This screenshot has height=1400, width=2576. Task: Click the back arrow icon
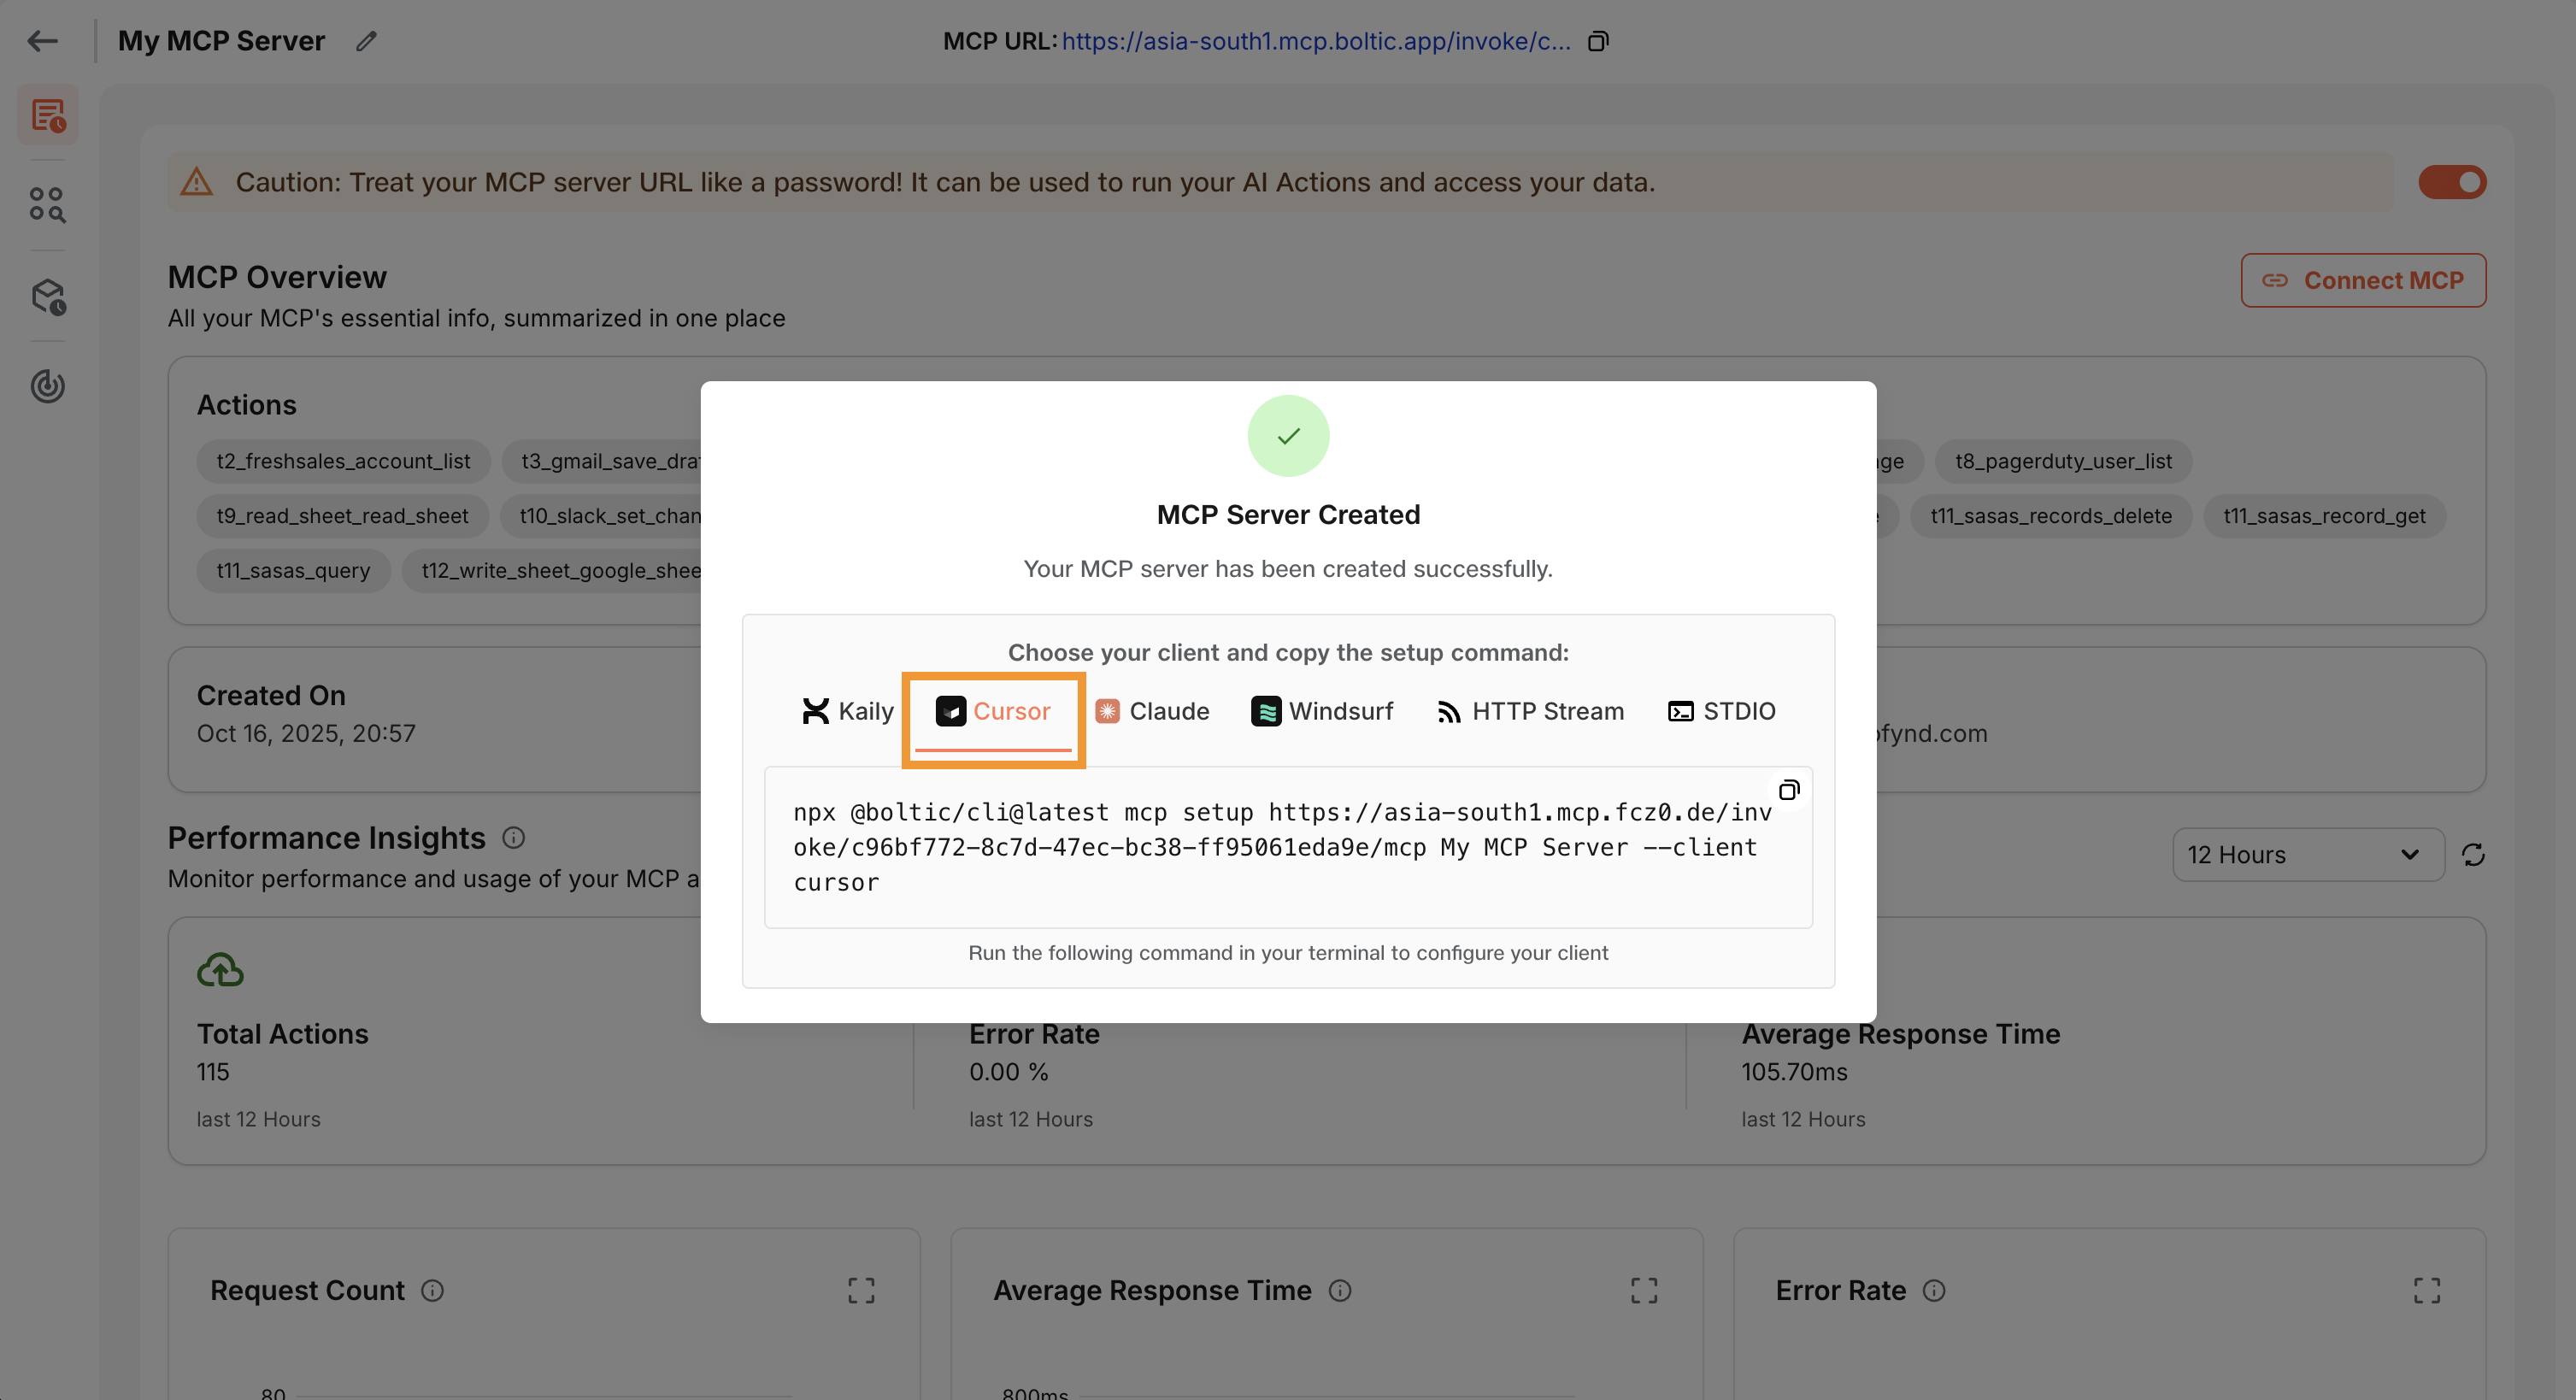(x=42, y=41)
